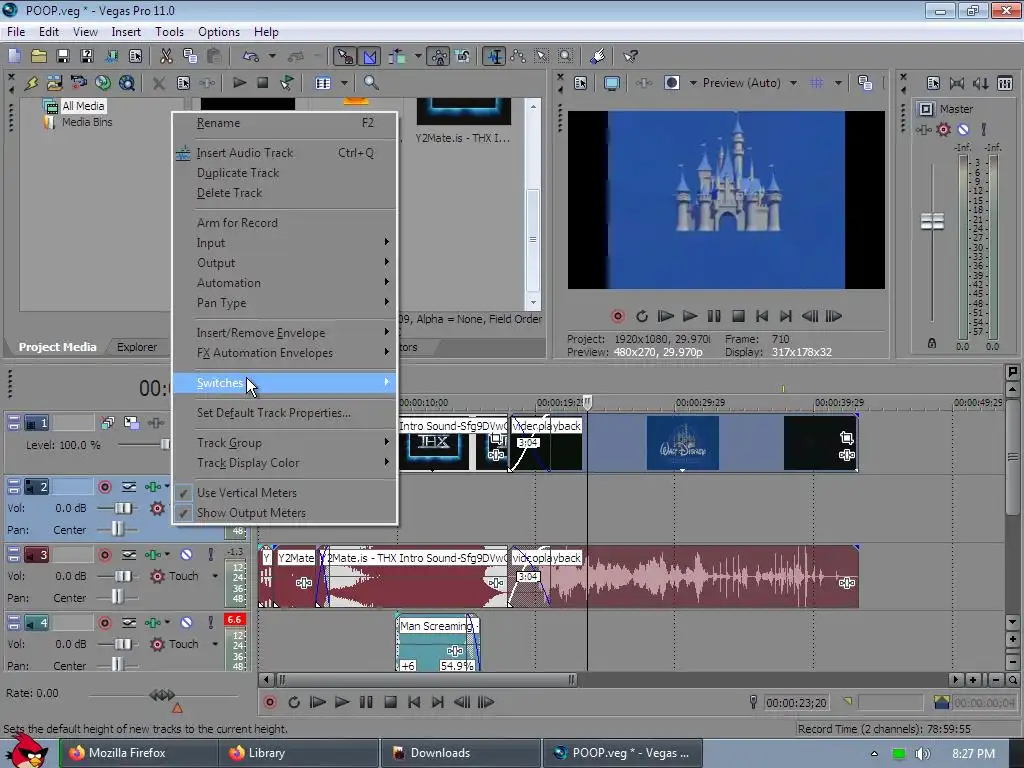
Task: Click the pan/crop icon on the Disney clip
Action: 847,438
